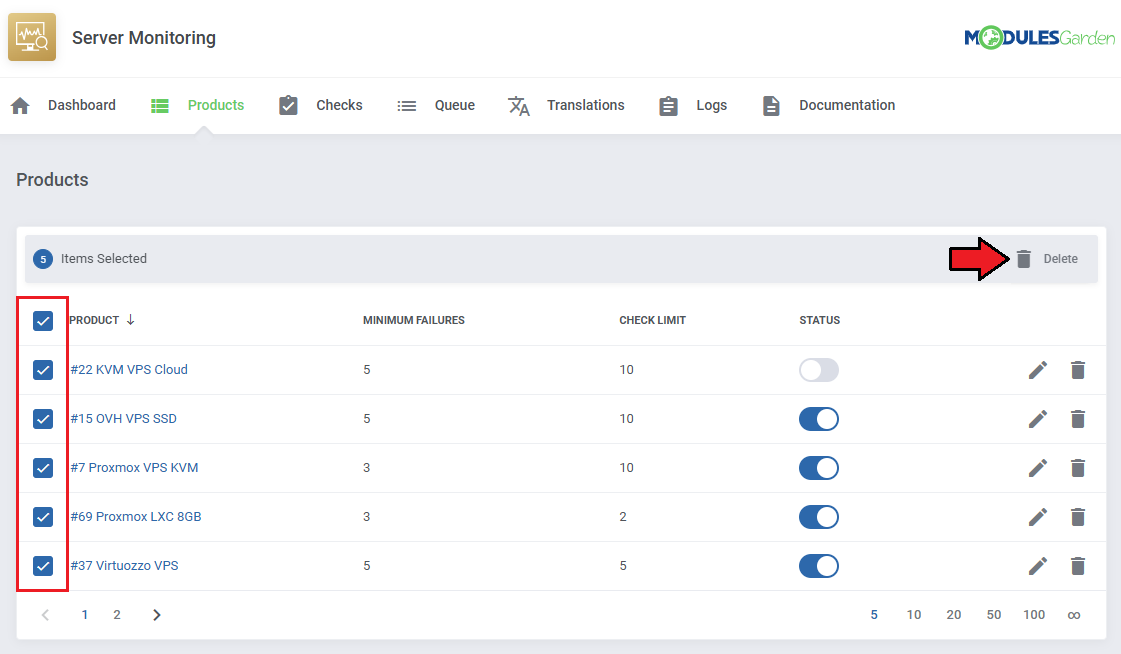Edit the #22 KVM VPS Cloud product
The width and height of the screenshot is (1121, 654).
point(1038,370)
